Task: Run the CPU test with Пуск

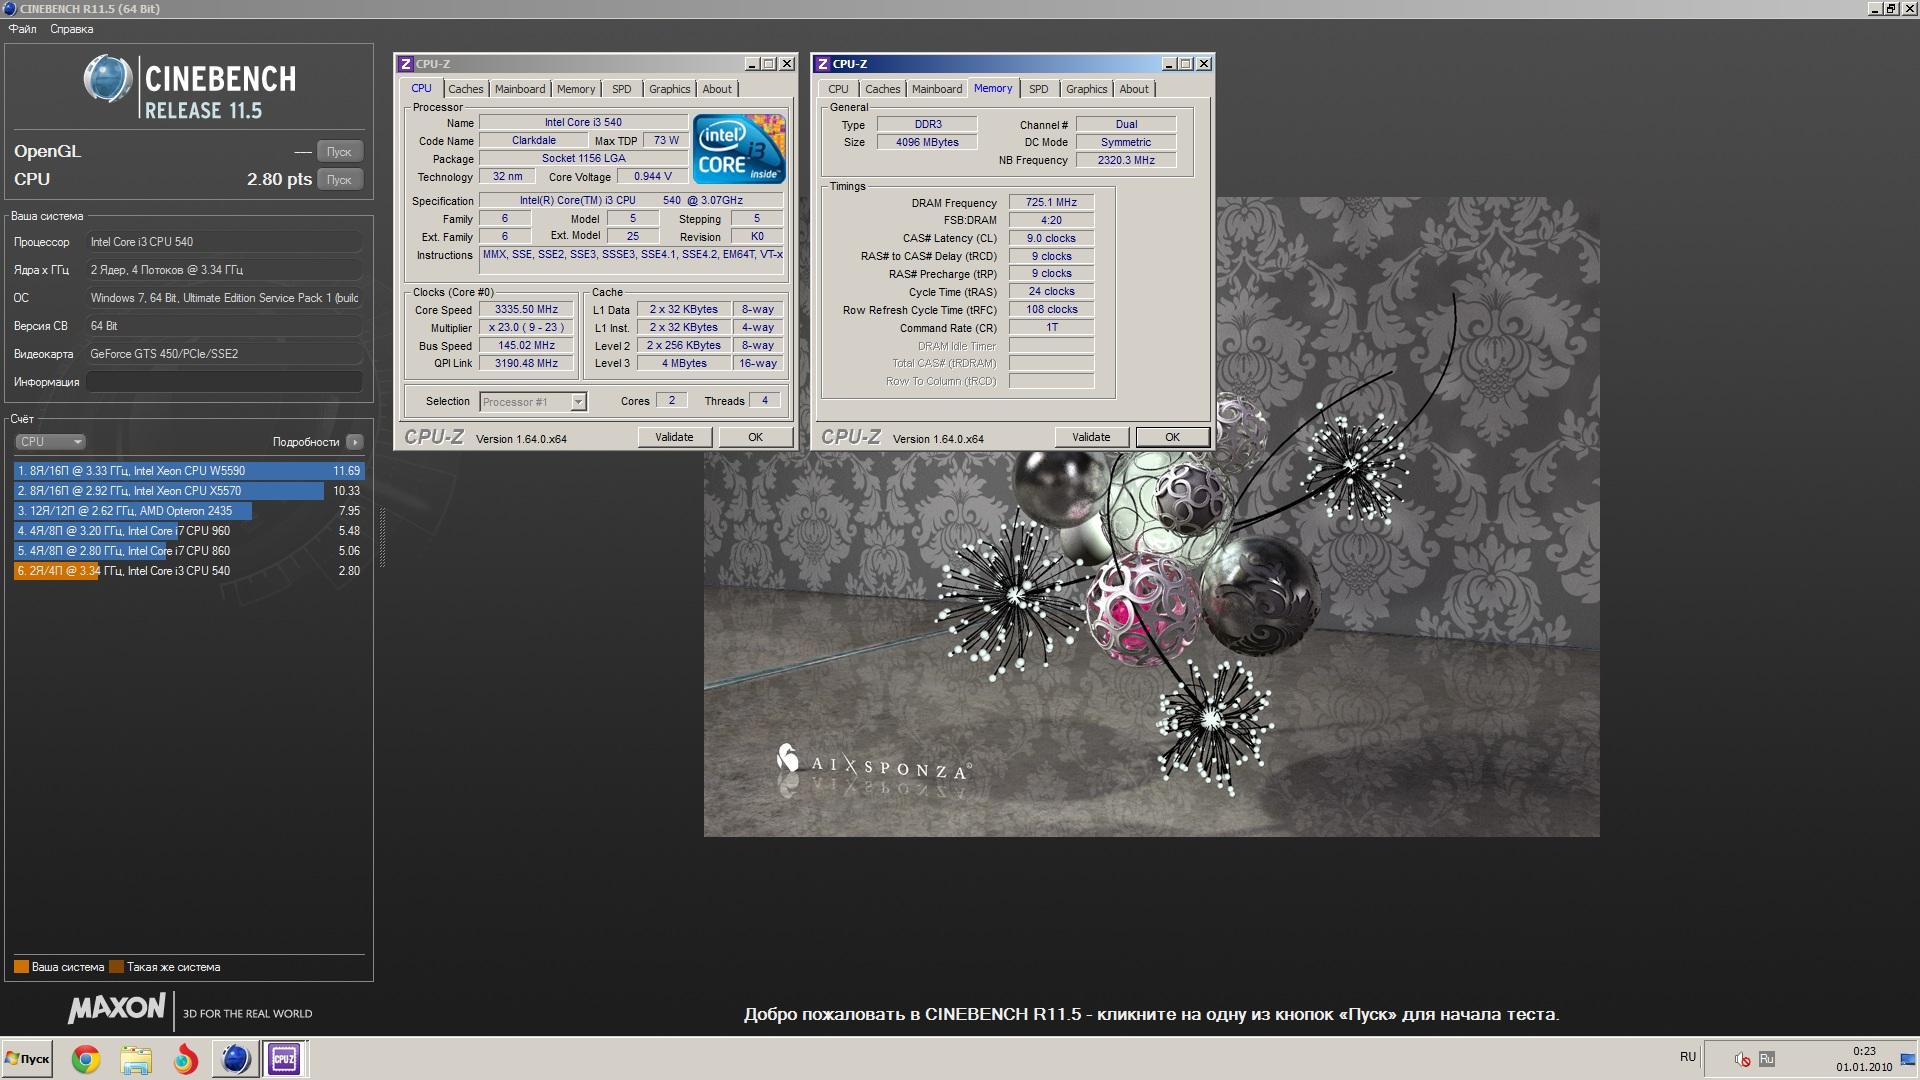Action: [339, 180]
